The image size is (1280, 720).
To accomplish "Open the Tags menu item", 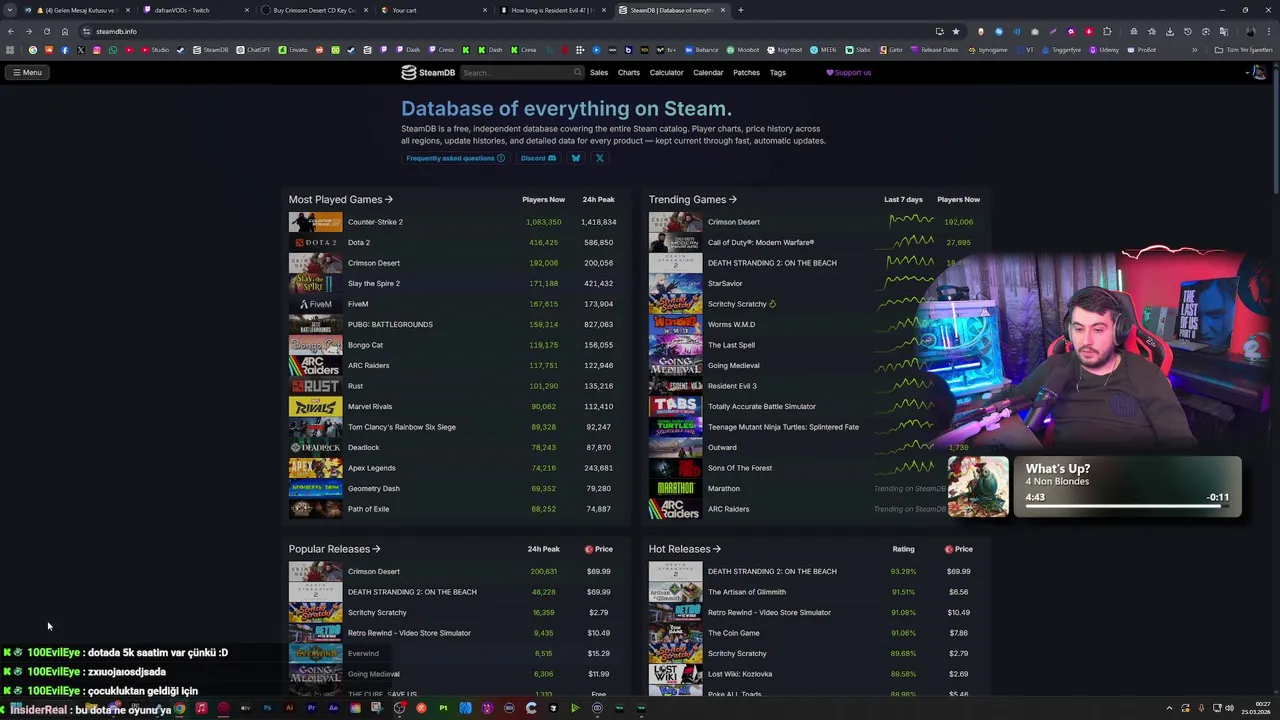I will (778, 72).
